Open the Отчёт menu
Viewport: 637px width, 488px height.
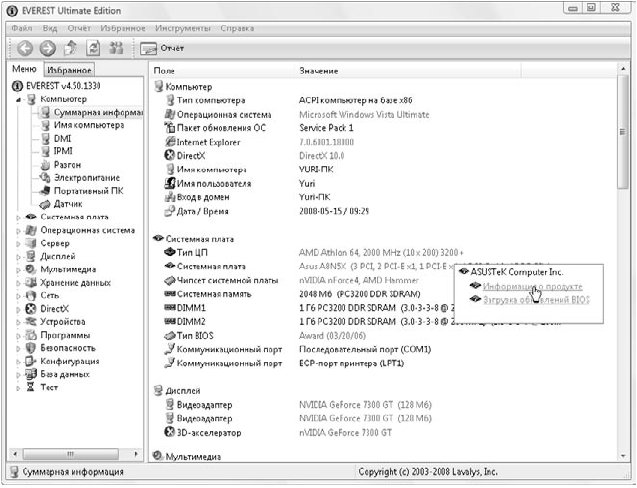tap(79, 28)
